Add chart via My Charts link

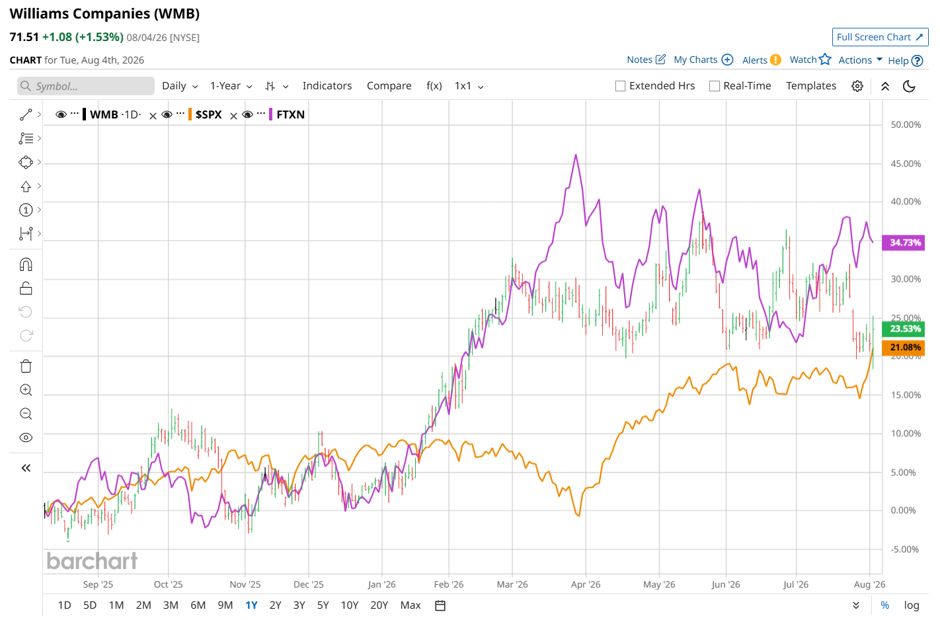(703, 60)
